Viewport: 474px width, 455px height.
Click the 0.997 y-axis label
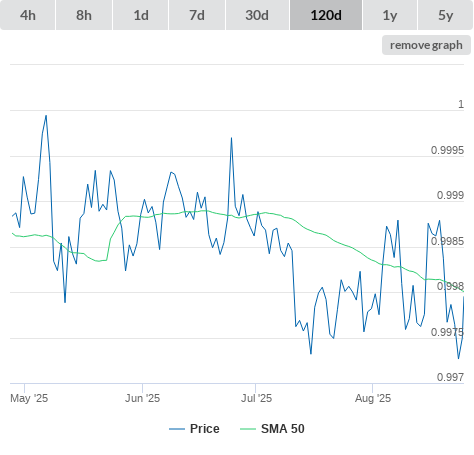click(450, 377)
